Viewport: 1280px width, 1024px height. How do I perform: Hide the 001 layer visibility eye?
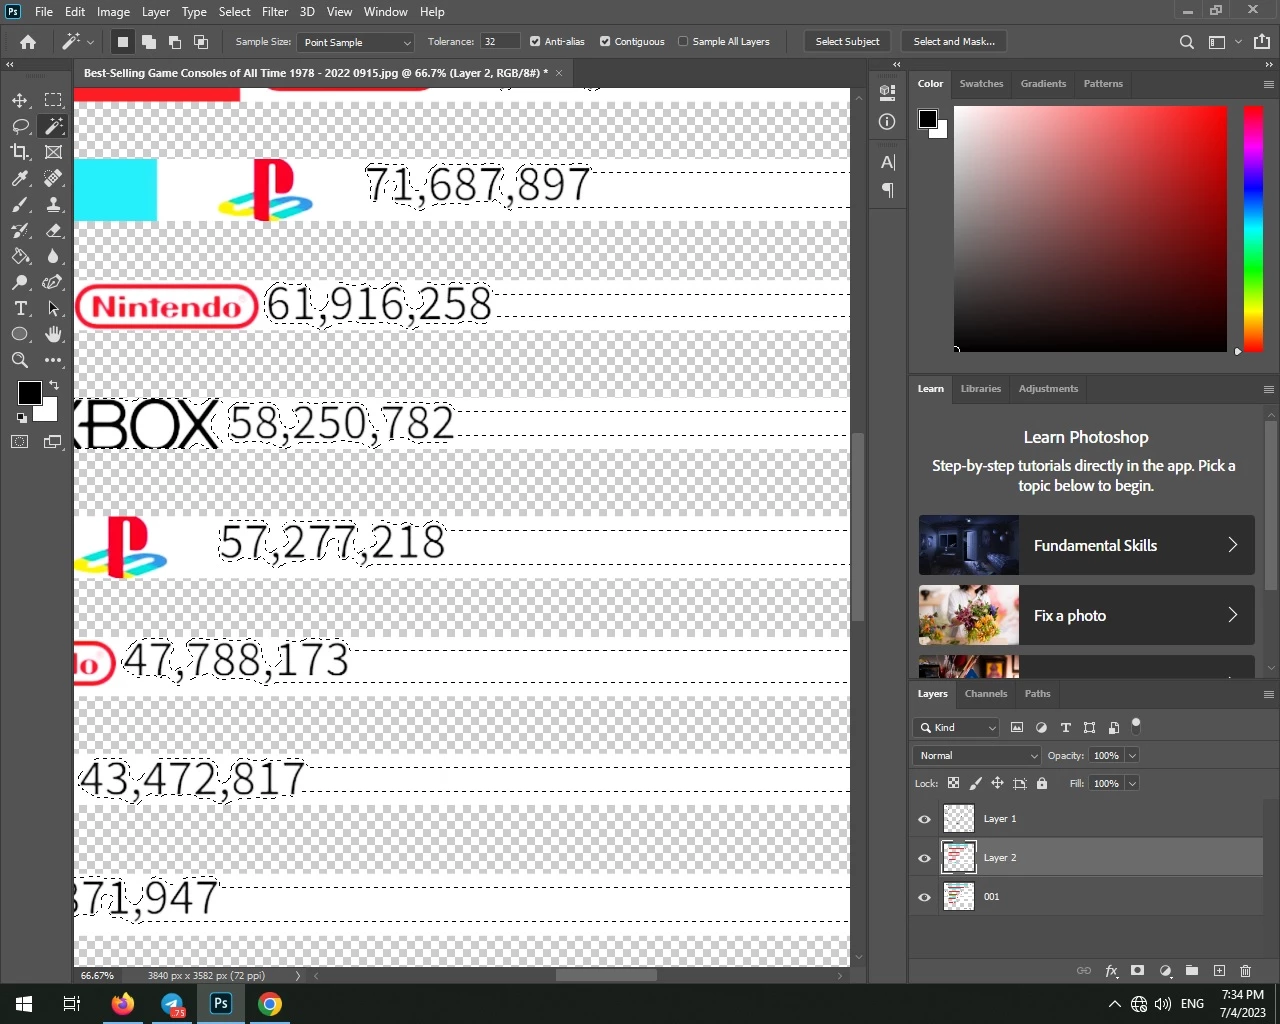[x=925, y=897]
